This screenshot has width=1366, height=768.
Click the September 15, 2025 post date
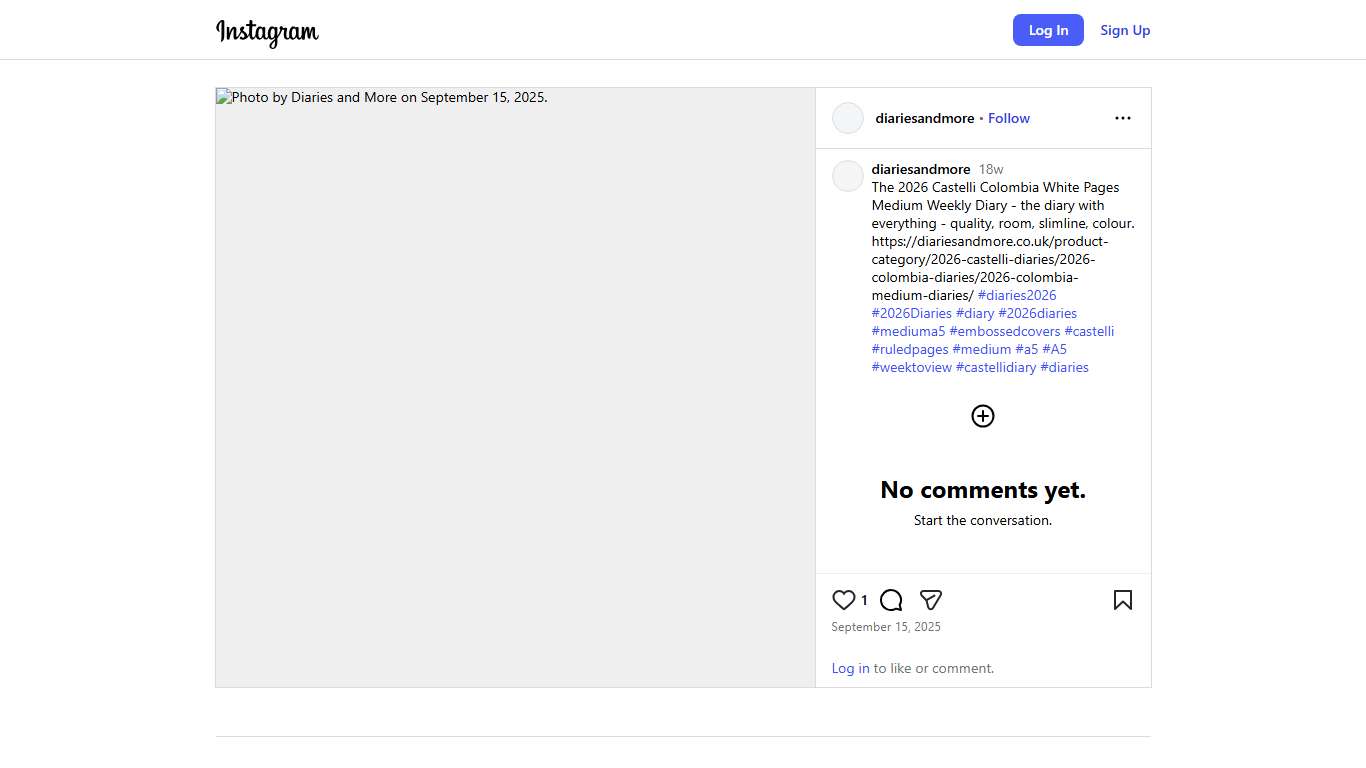coord(886,627)
